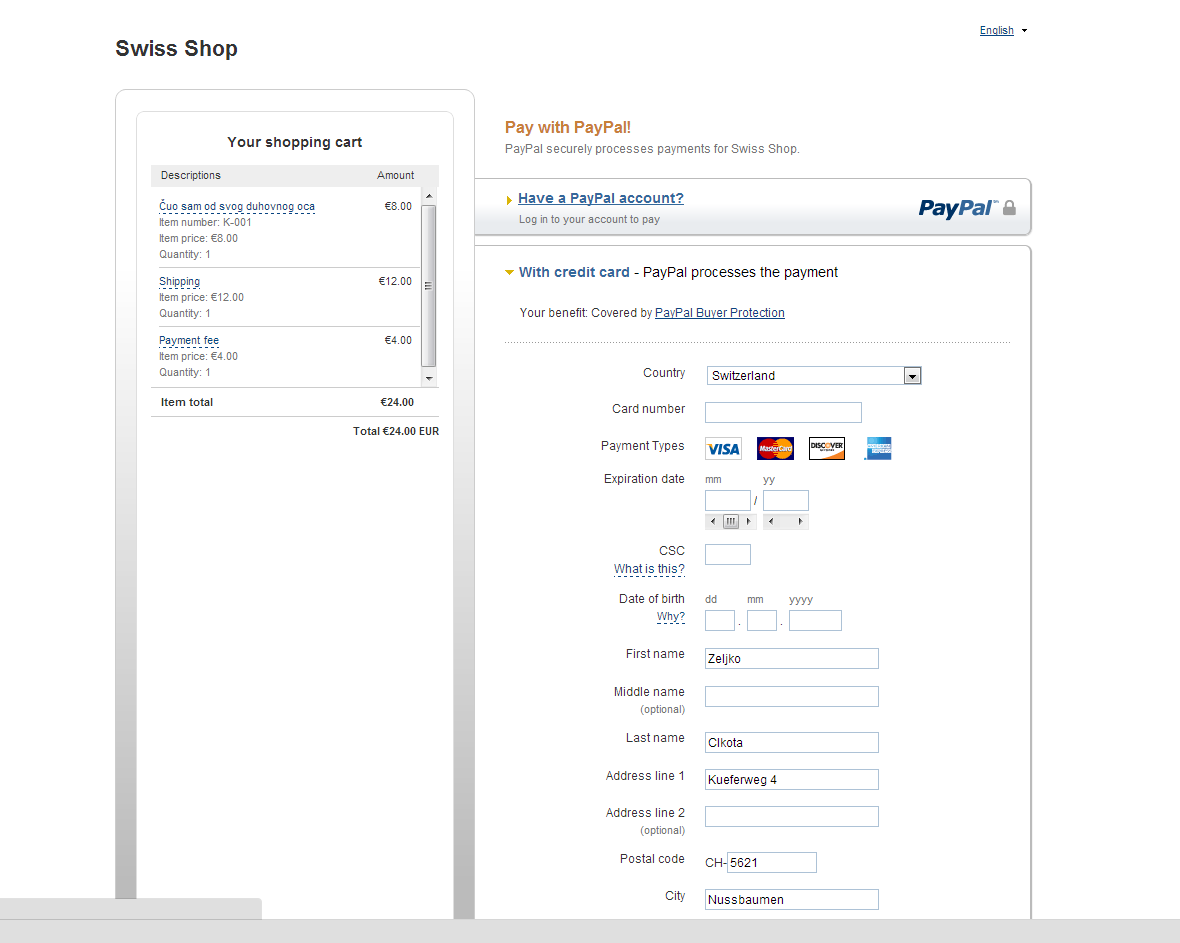1180x943 pixels.
Task: Click the Descriptions column header
Action: (190, 175)
